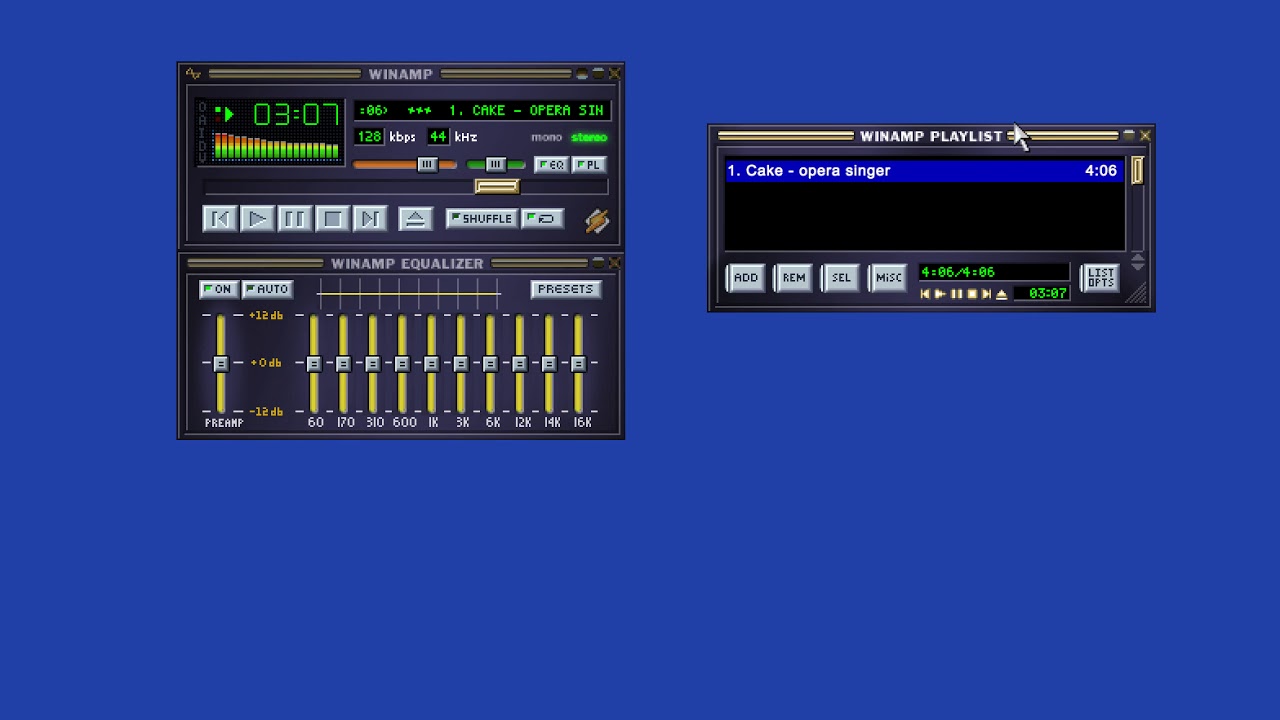1280x720 pixels.
Task: Click the A letter in the clutterbar
Action: pyautogui.click(x=202, y=120)
